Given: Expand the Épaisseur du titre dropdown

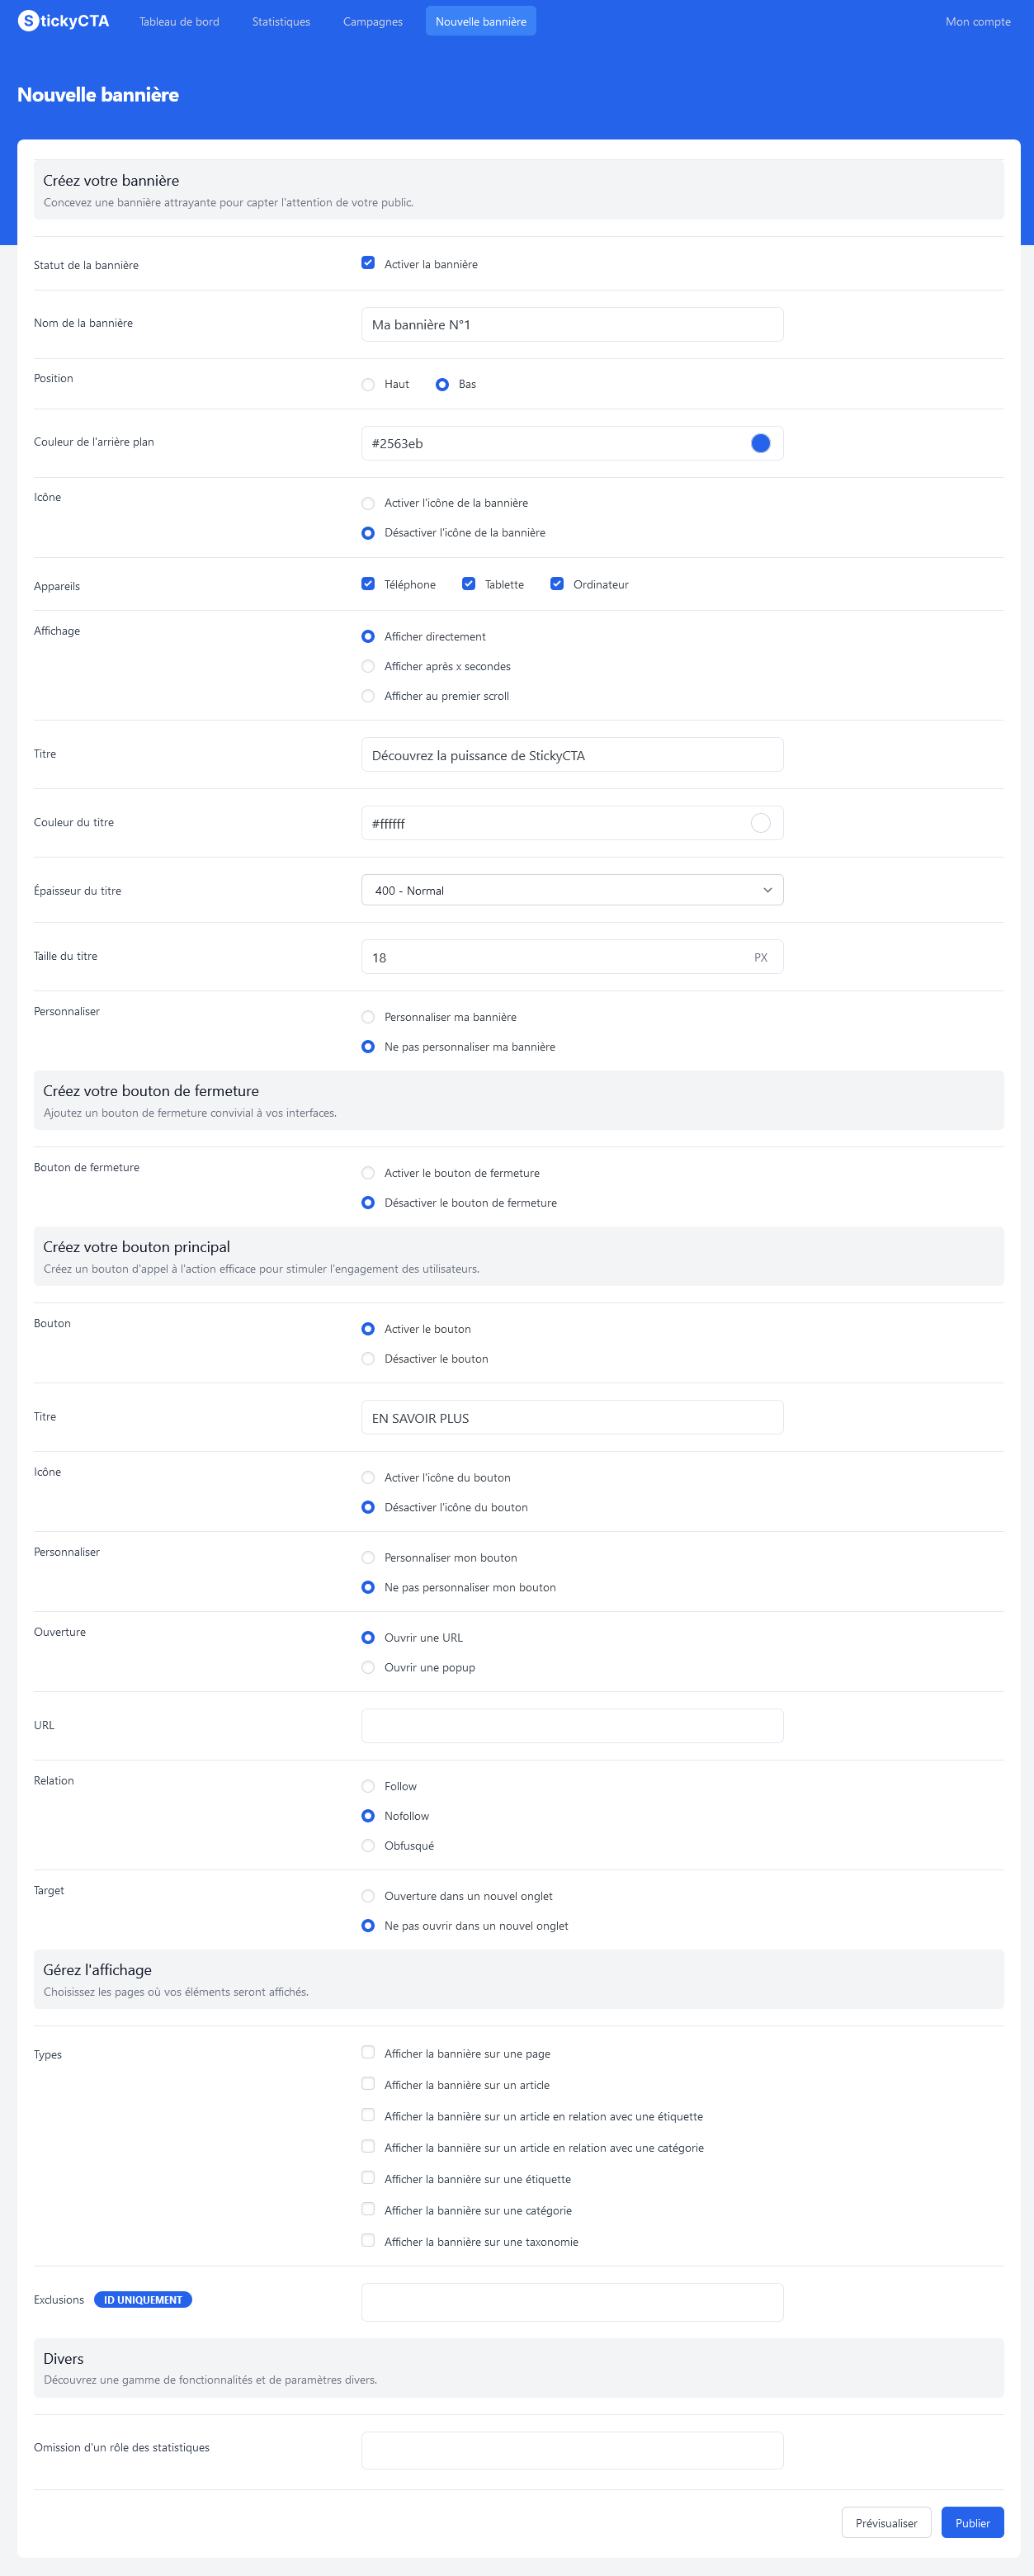Looking at the screenshot, I should point(572,890).
